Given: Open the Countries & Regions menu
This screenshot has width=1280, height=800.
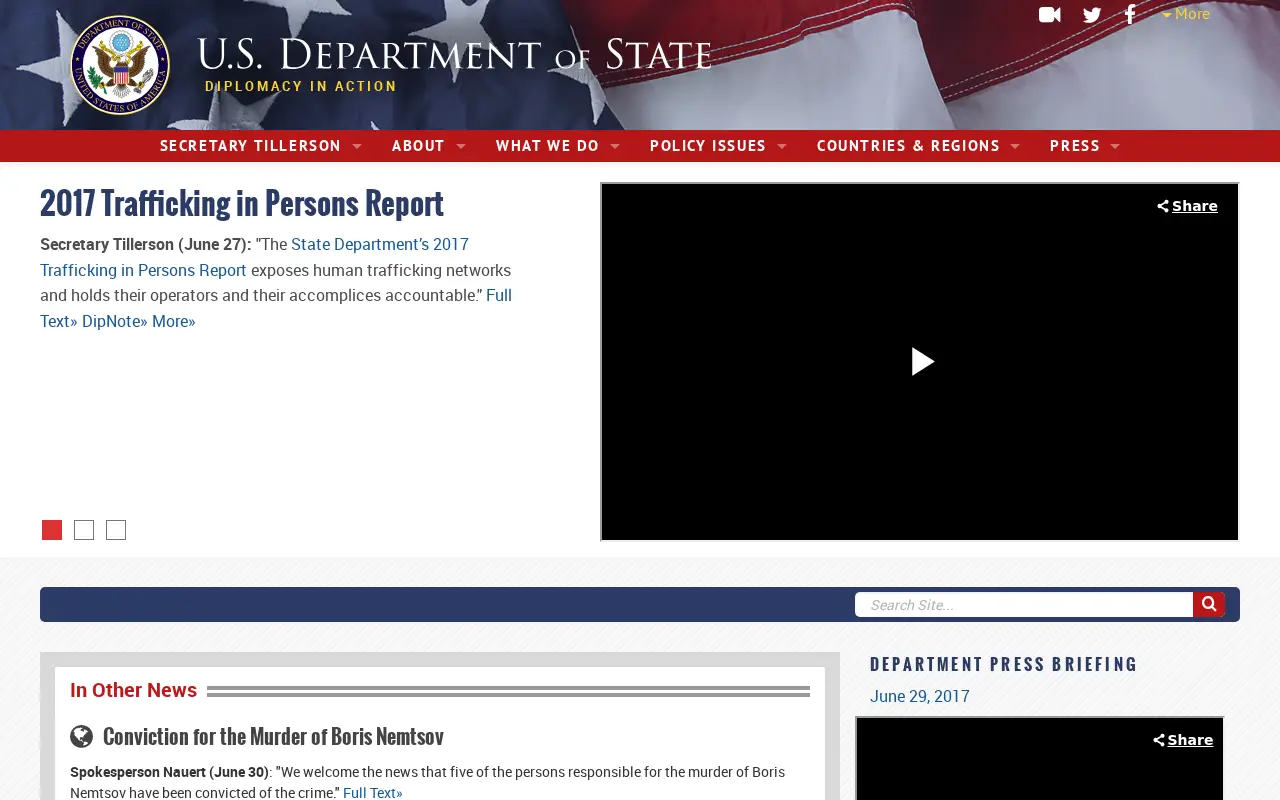Looking at the screenshot, I should (918, 146).
